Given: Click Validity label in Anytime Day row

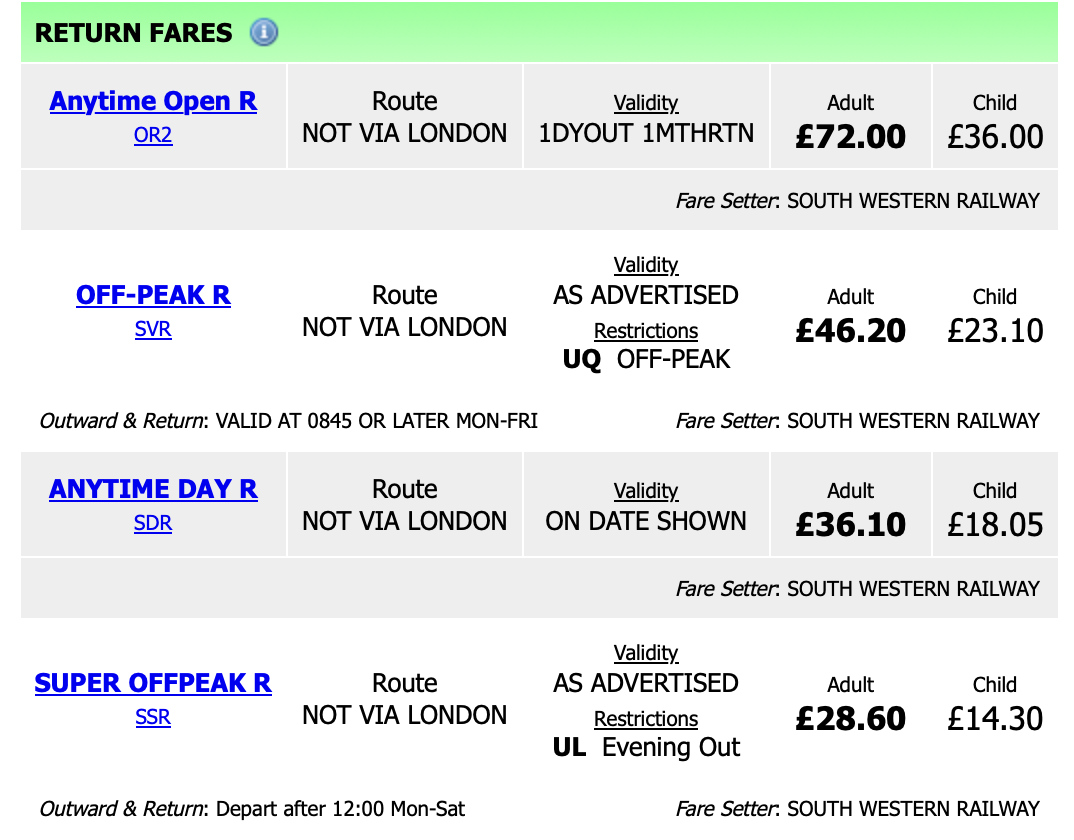Looking at the screenshot, I should pos(646,491).
